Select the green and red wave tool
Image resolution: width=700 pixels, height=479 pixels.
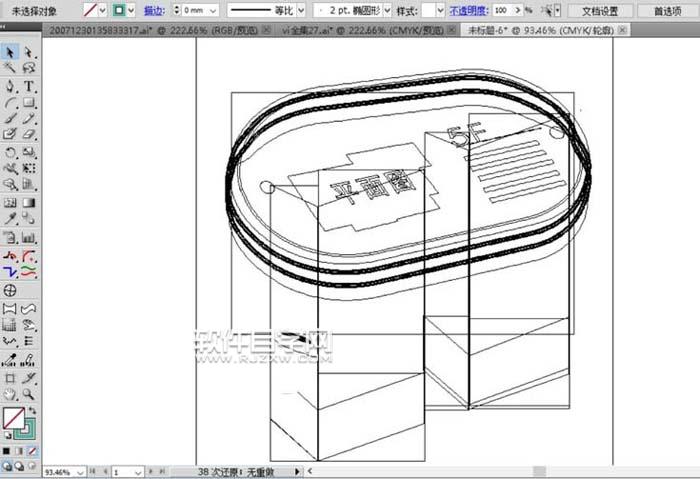(29, 271)
